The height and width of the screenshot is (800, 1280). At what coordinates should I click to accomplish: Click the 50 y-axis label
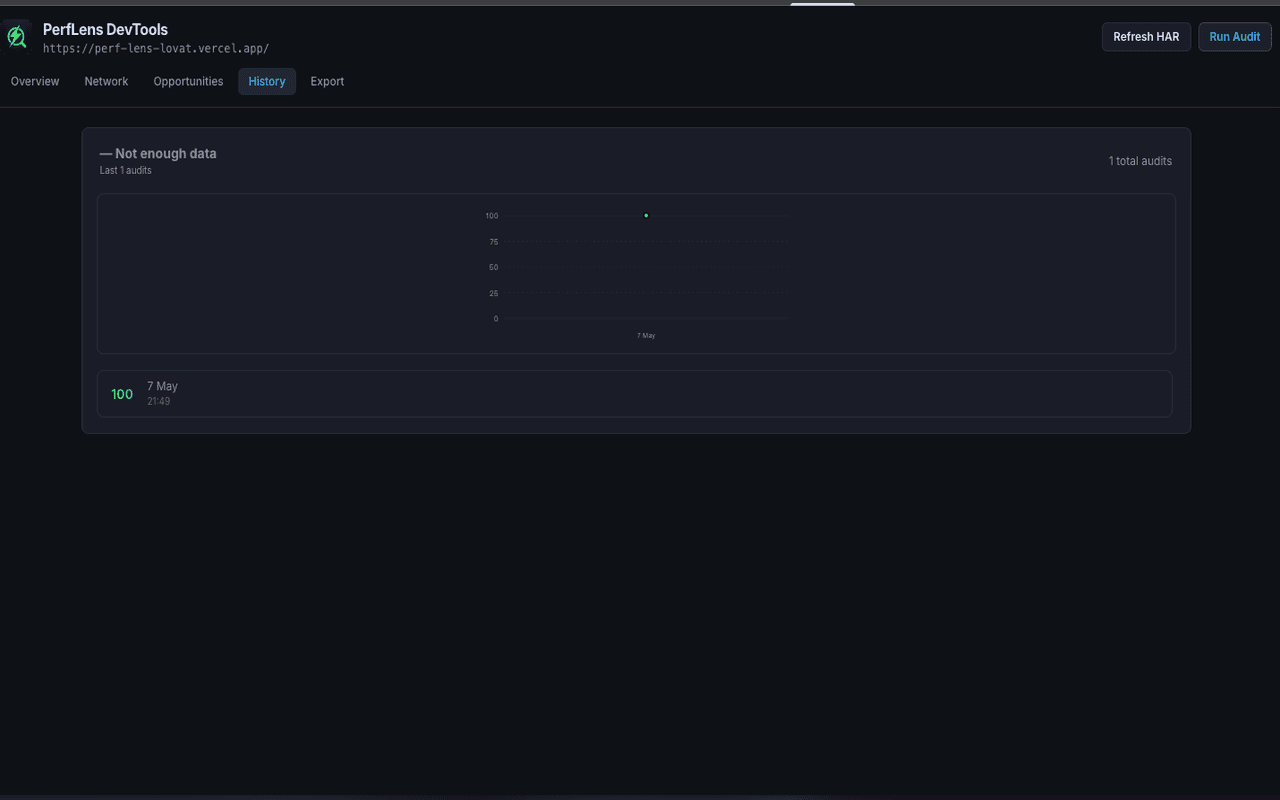494,267
